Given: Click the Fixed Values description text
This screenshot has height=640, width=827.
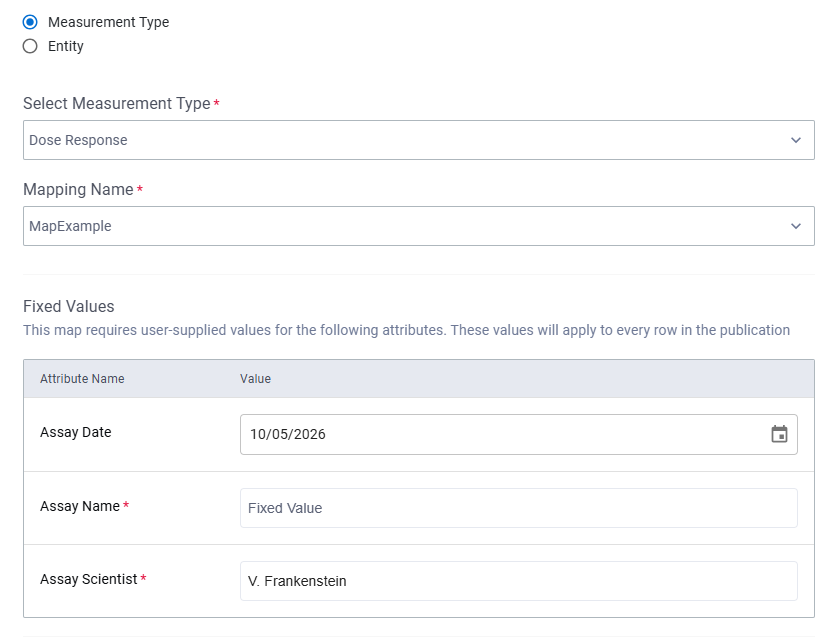Looking at the screenshot, I should [406, 330].
